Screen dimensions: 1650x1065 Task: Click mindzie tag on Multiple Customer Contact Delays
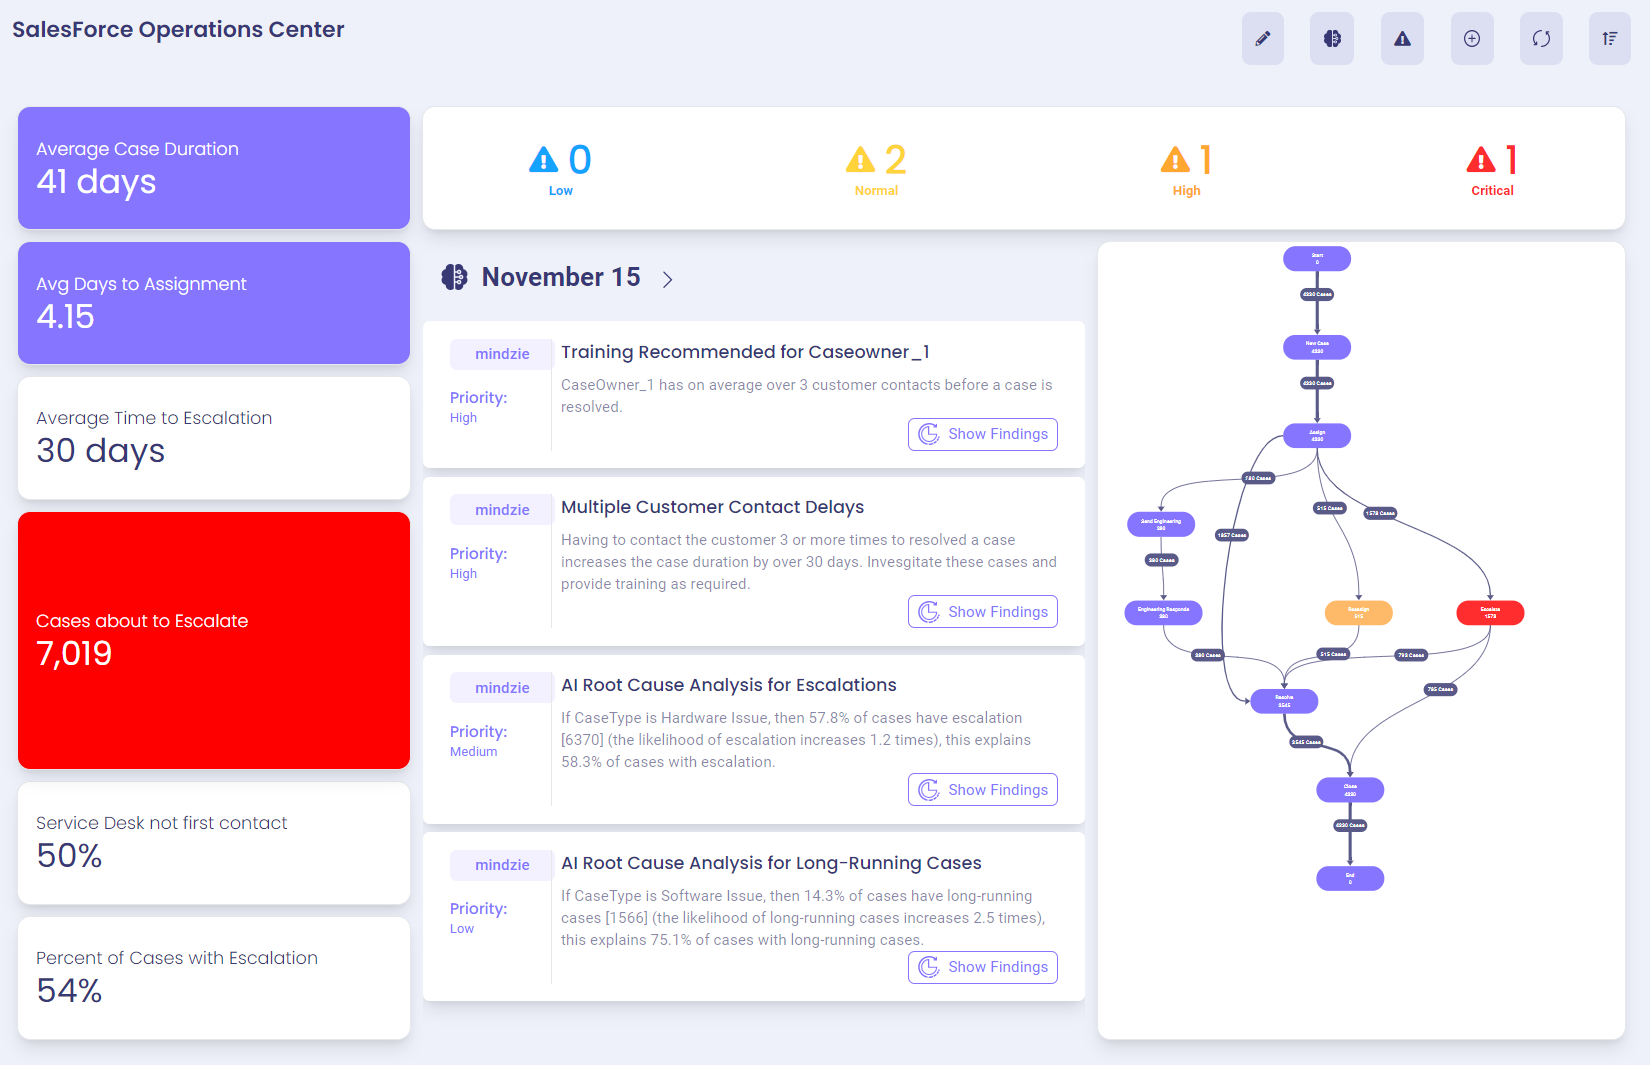[502, 510]
